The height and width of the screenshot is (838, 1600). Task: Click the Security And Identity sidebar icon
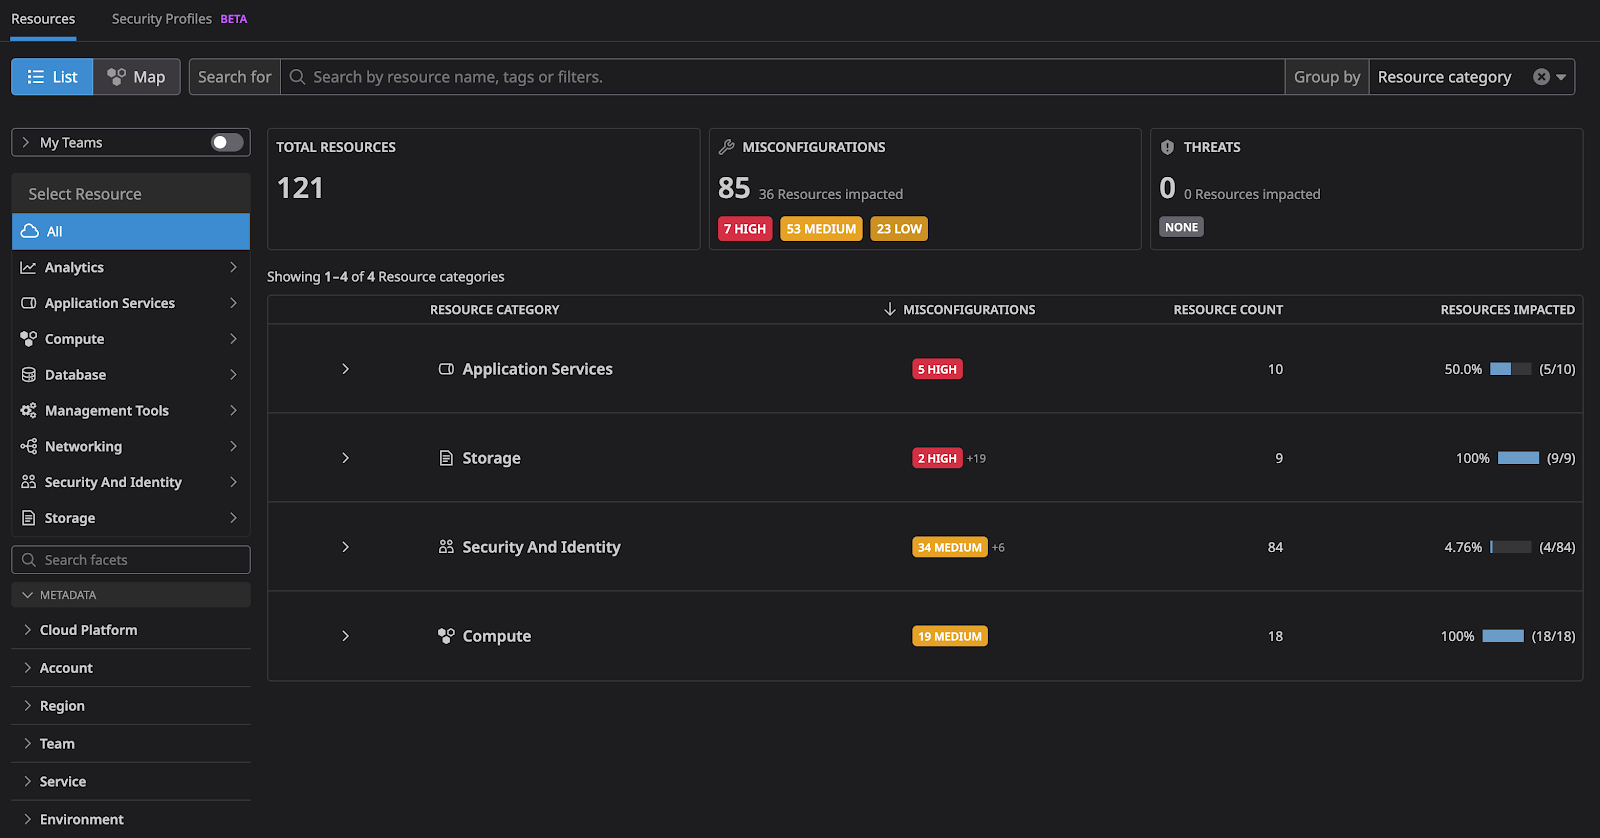tap(28, 482)
